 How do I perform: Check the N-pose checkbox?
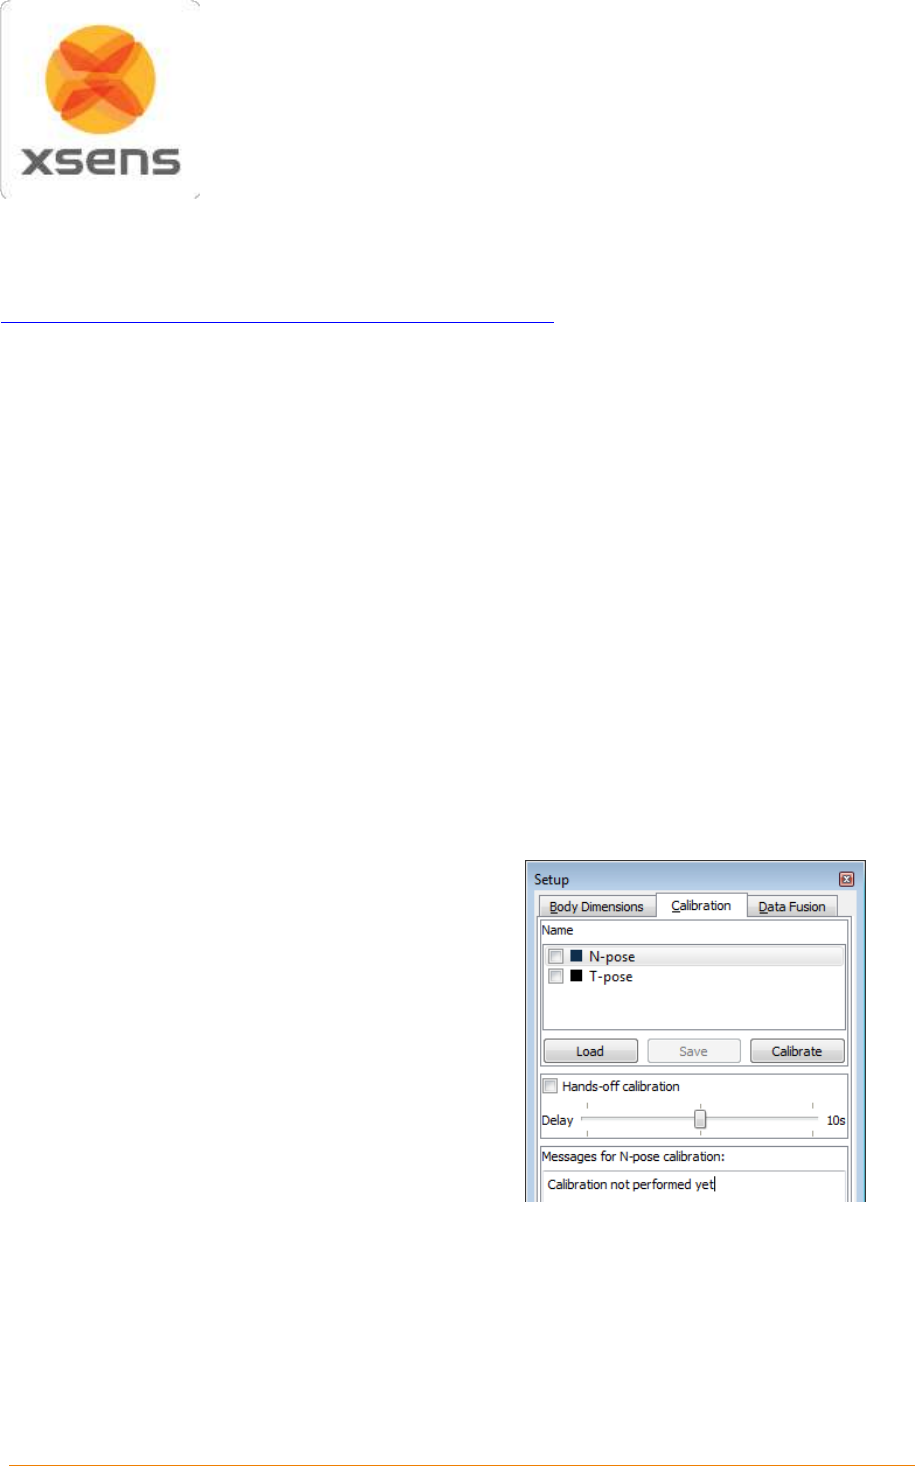[x=556, y=956]
